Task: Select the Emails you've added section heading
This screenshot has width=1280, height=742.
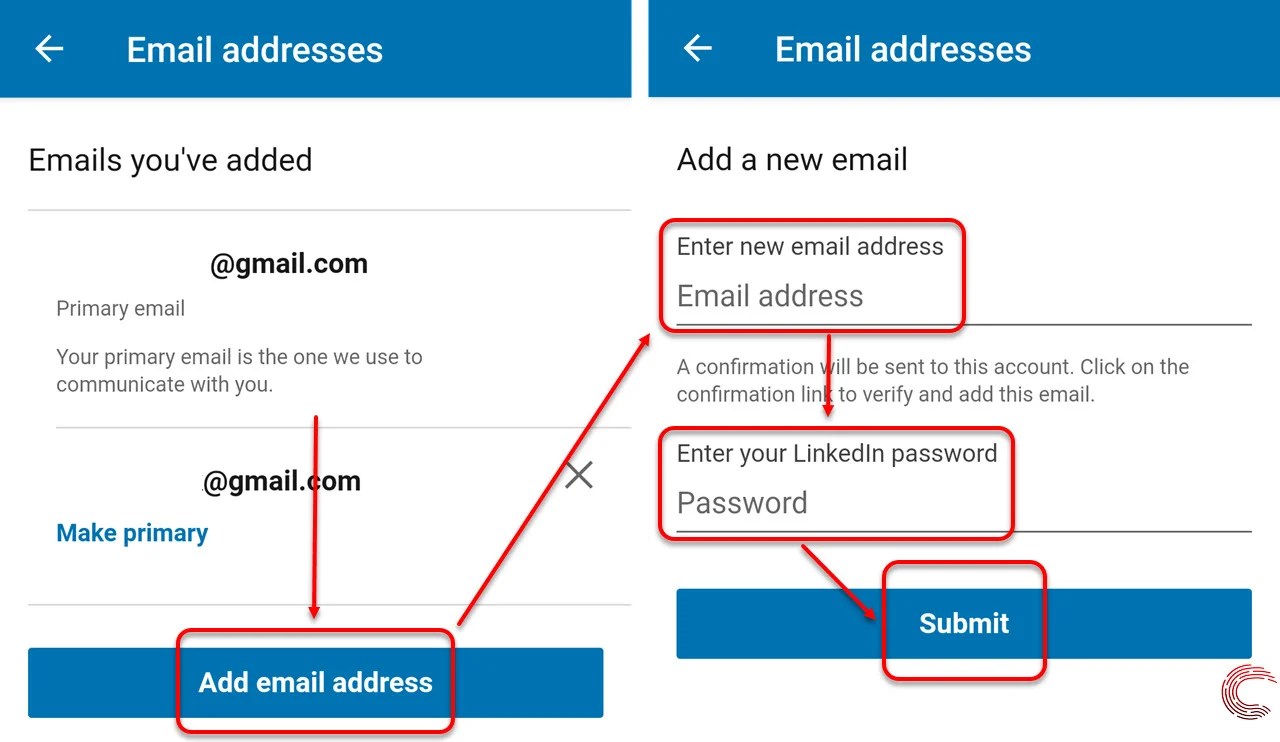Action: coord(170,160)
